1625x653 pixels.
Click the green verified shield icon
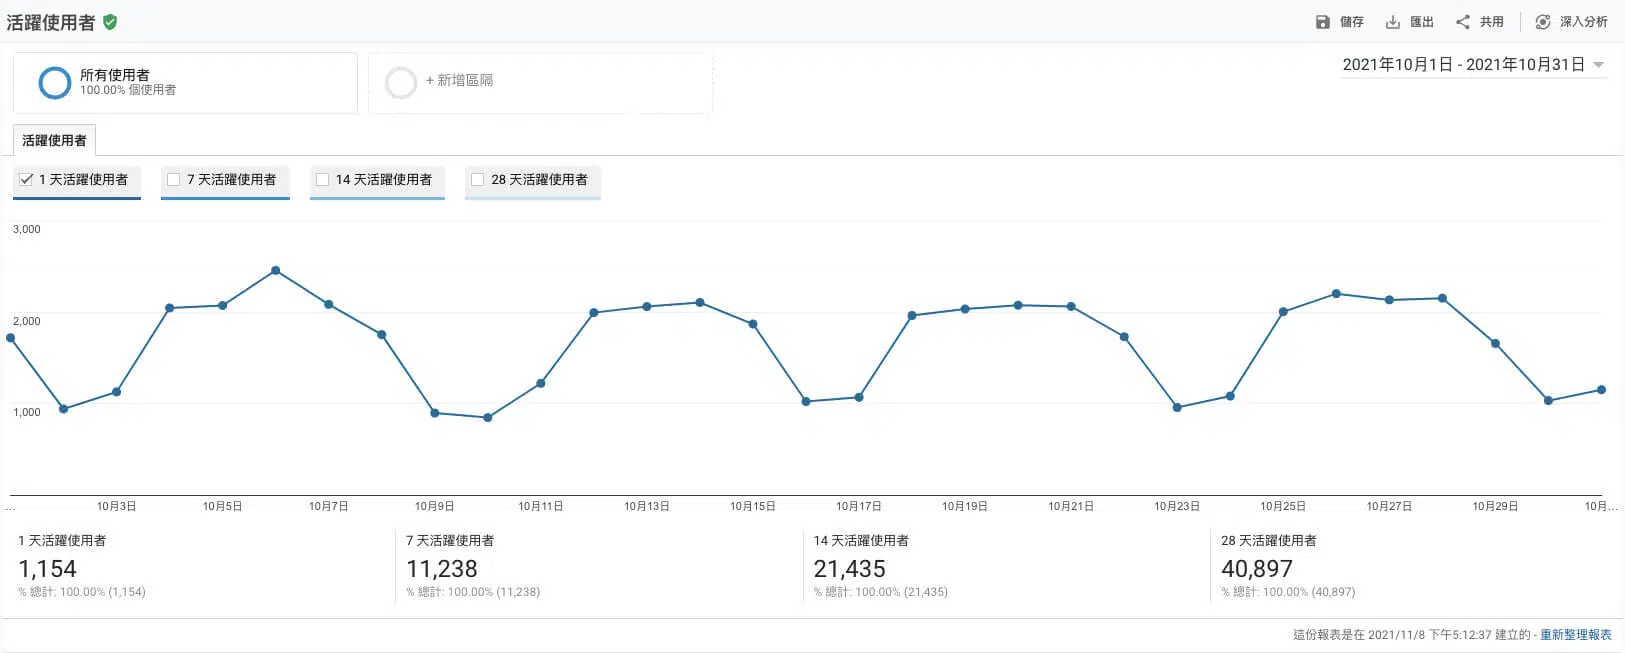[110, 22]
